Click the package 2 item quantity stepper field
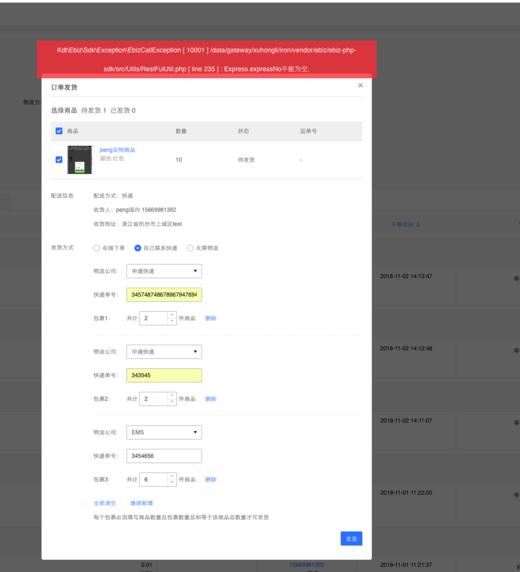Screen dimensions: 520x572 158,399
